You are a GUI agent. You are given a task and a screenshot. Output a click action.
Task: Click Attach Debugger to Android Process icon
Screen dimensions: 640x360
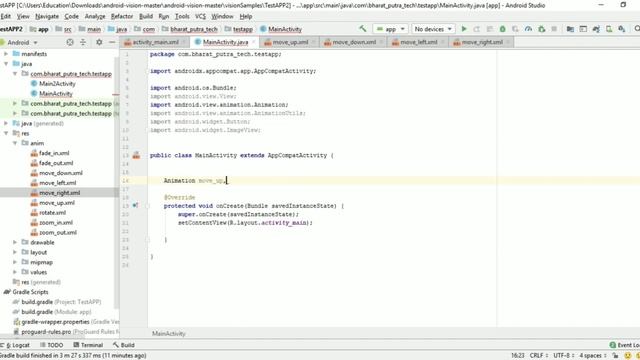pyautogui.click(x=541, y=29)
